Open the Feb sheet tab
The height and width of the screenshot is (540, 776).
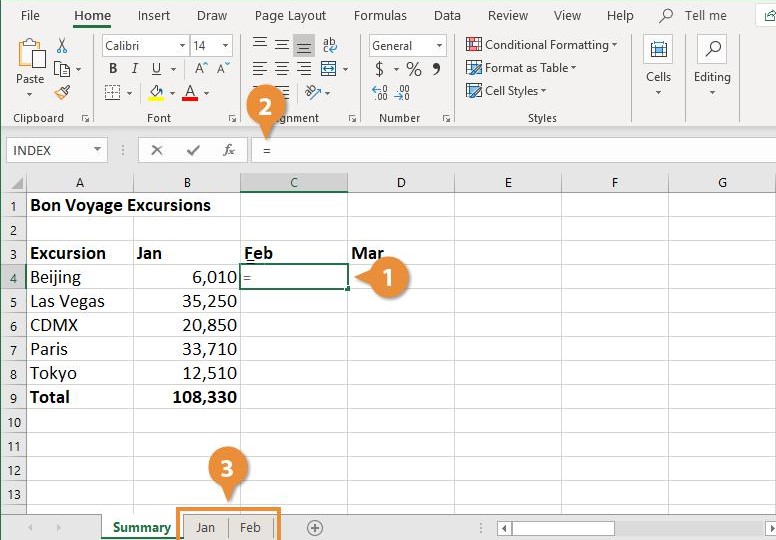coord(250,528)
